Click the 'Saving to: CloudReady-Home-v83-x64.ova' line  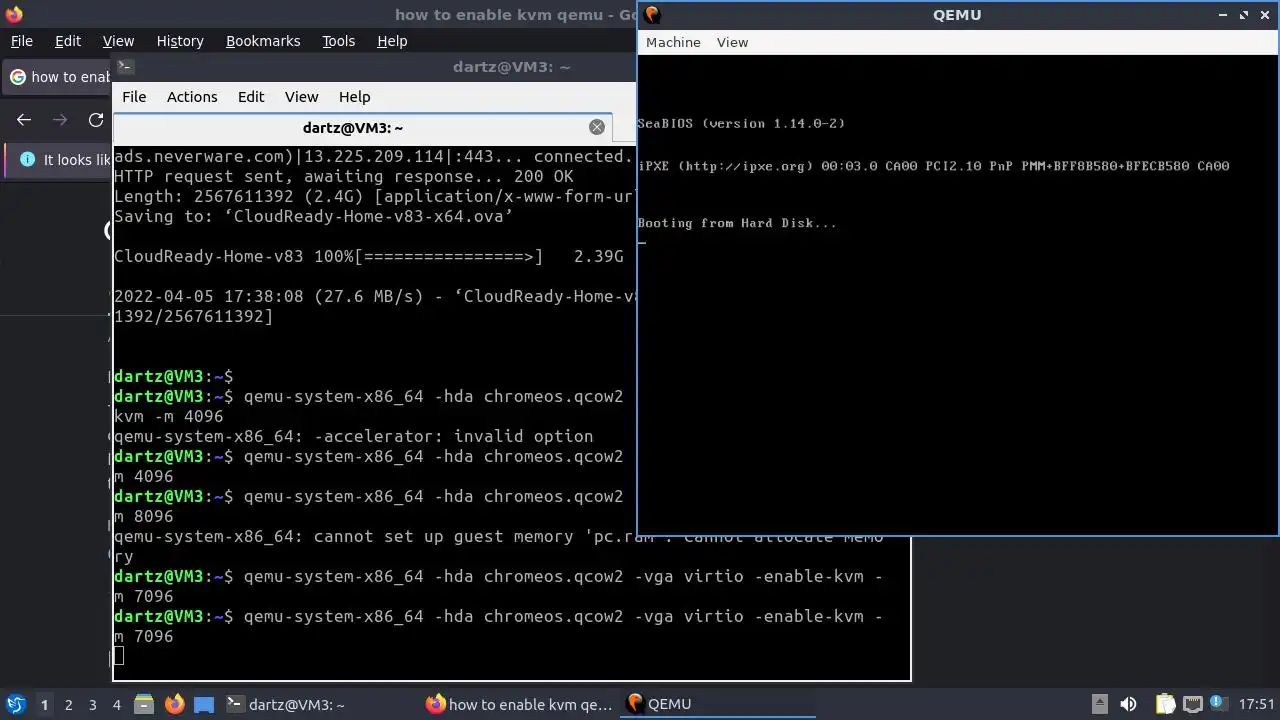[313, 216]
